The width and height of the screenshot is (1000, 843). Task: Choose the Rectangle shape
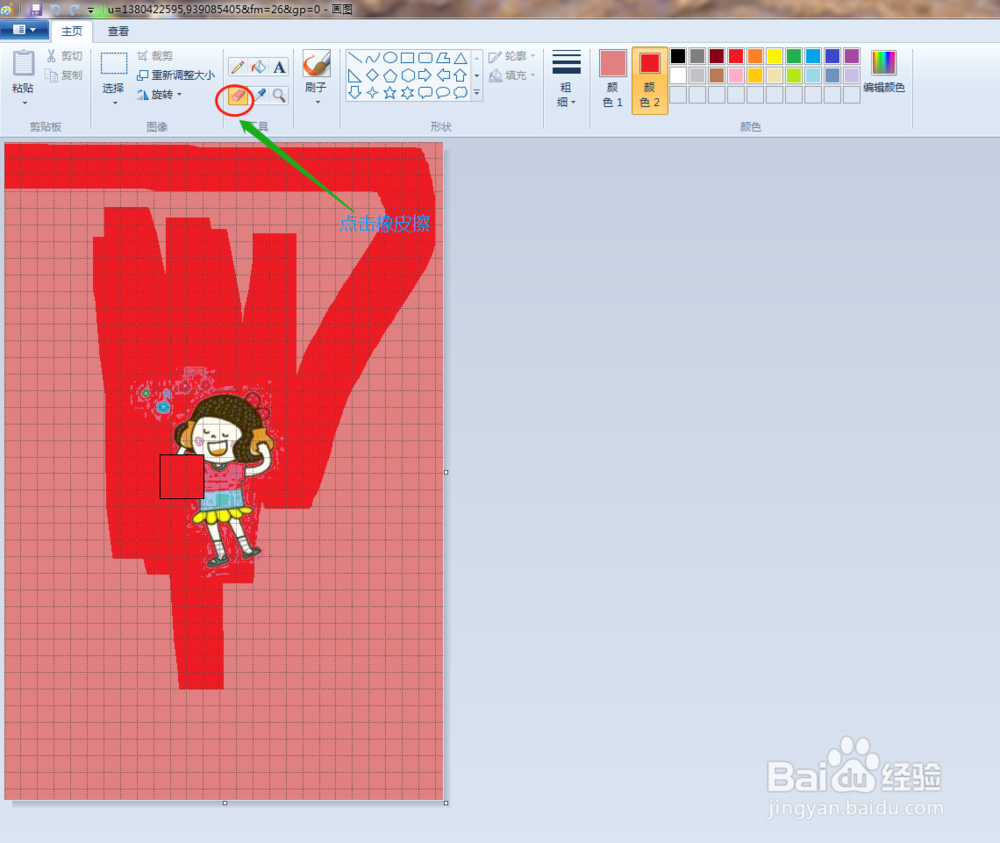point(408,58)
